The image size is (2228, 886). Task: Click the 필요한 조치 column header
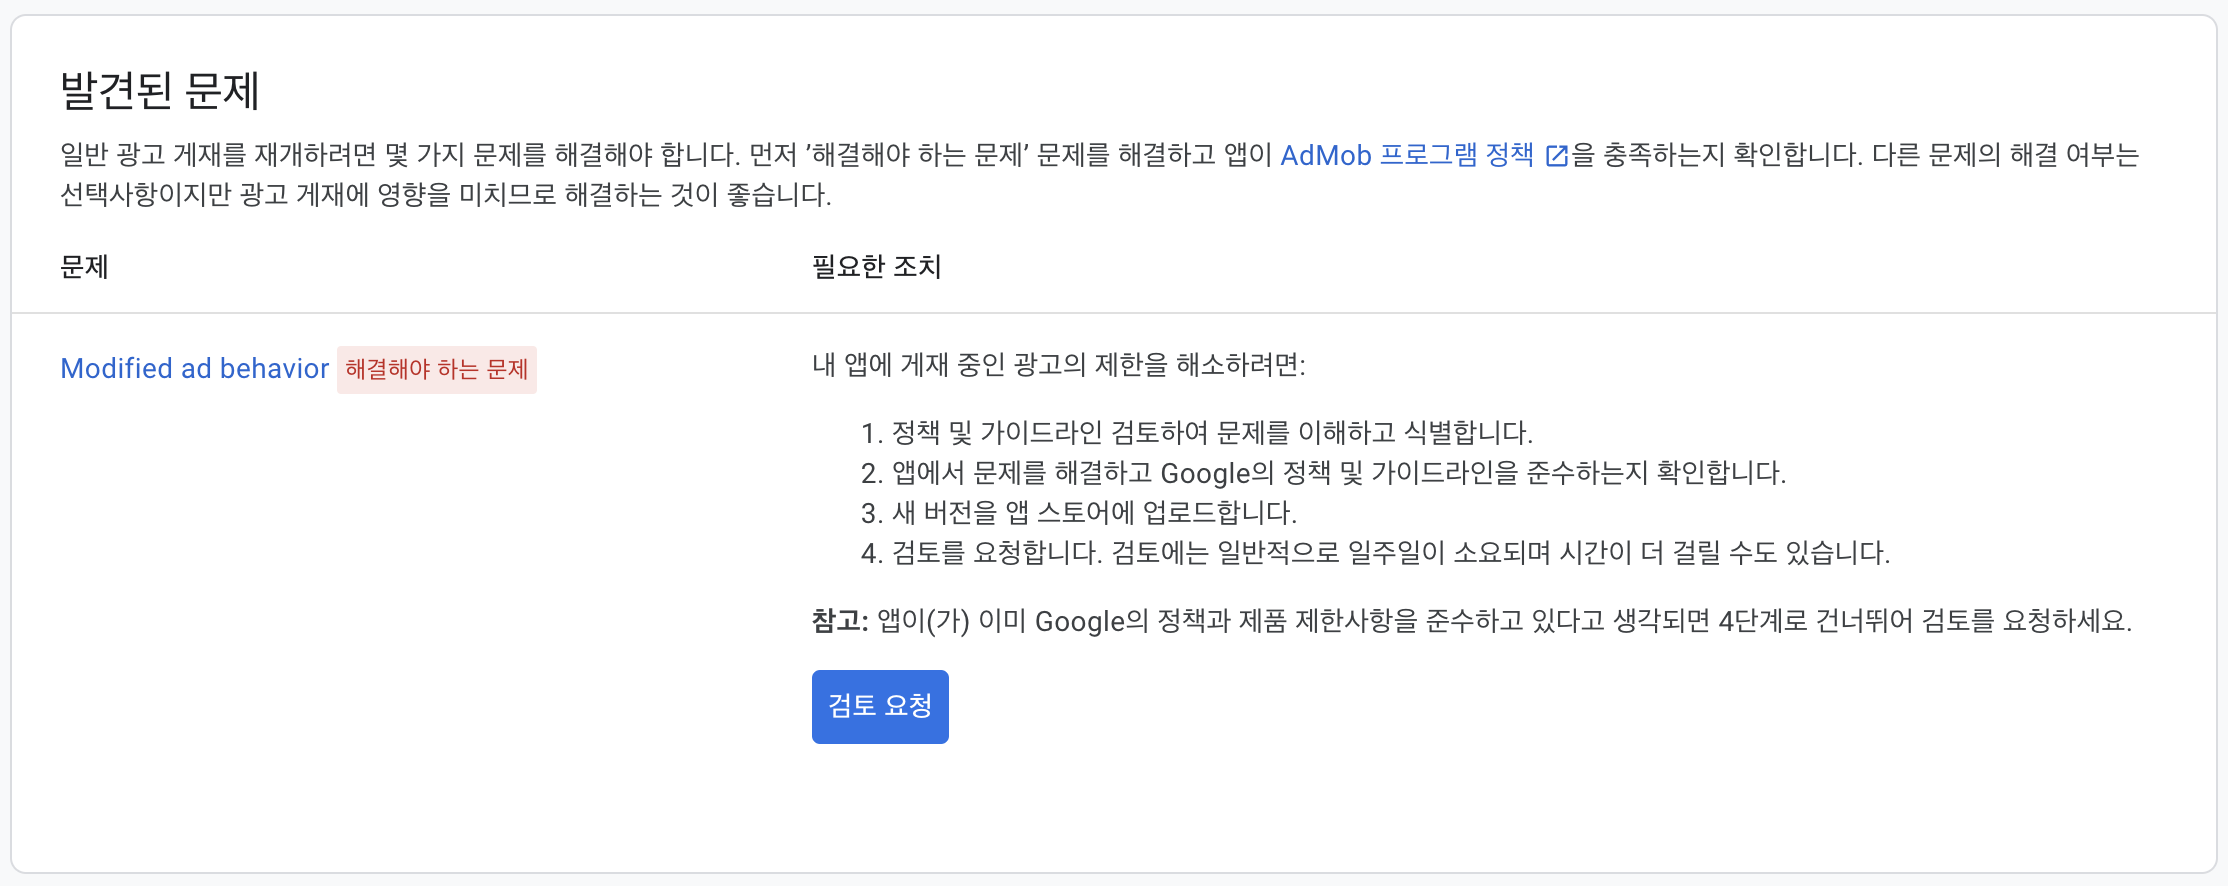pyautogui.click(x=877, y=267)
